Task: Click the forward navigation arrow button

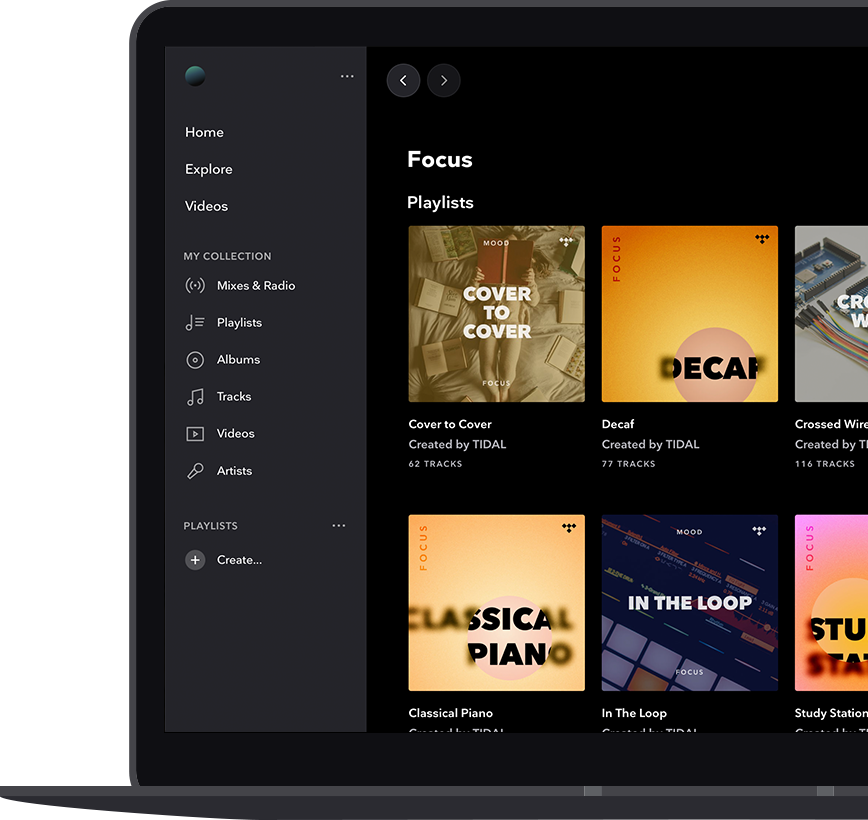Action: pyautogui.click(x=444, y=81)
